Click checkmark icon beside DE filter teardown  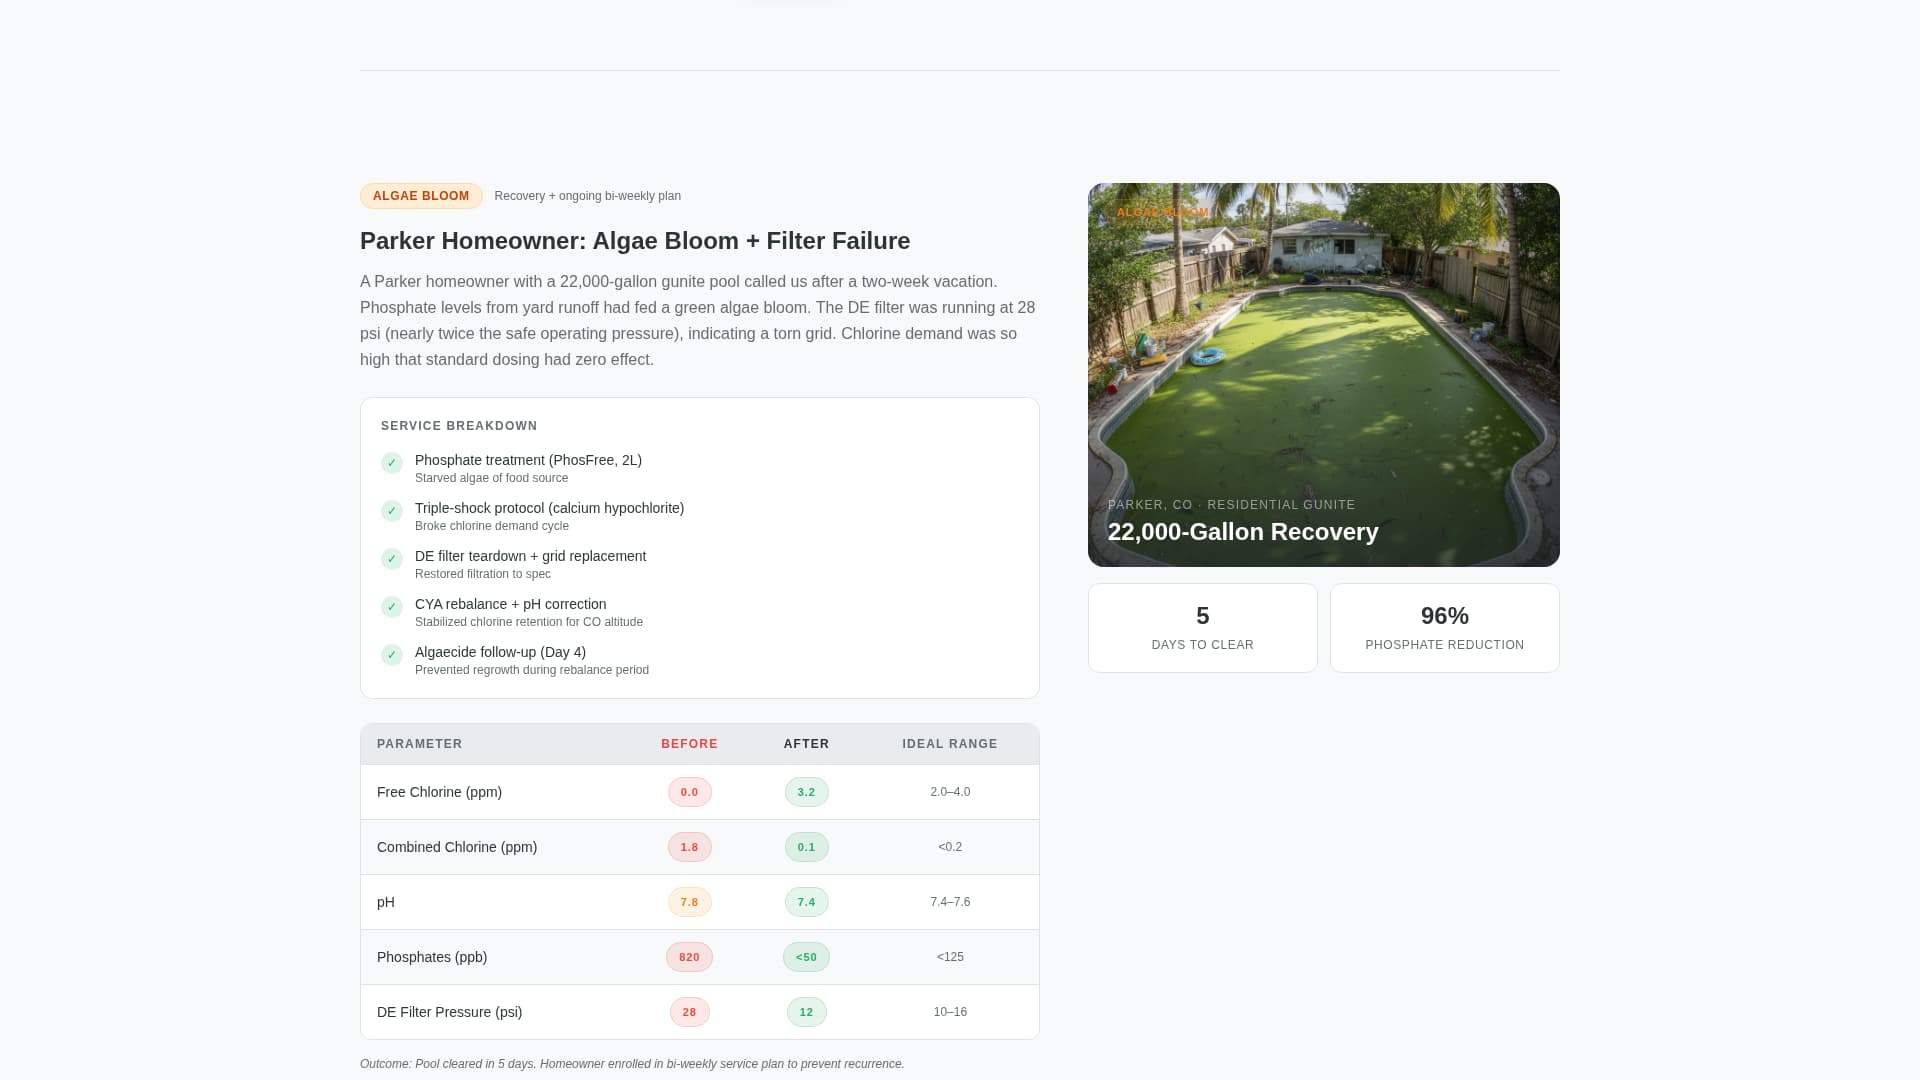392,559
